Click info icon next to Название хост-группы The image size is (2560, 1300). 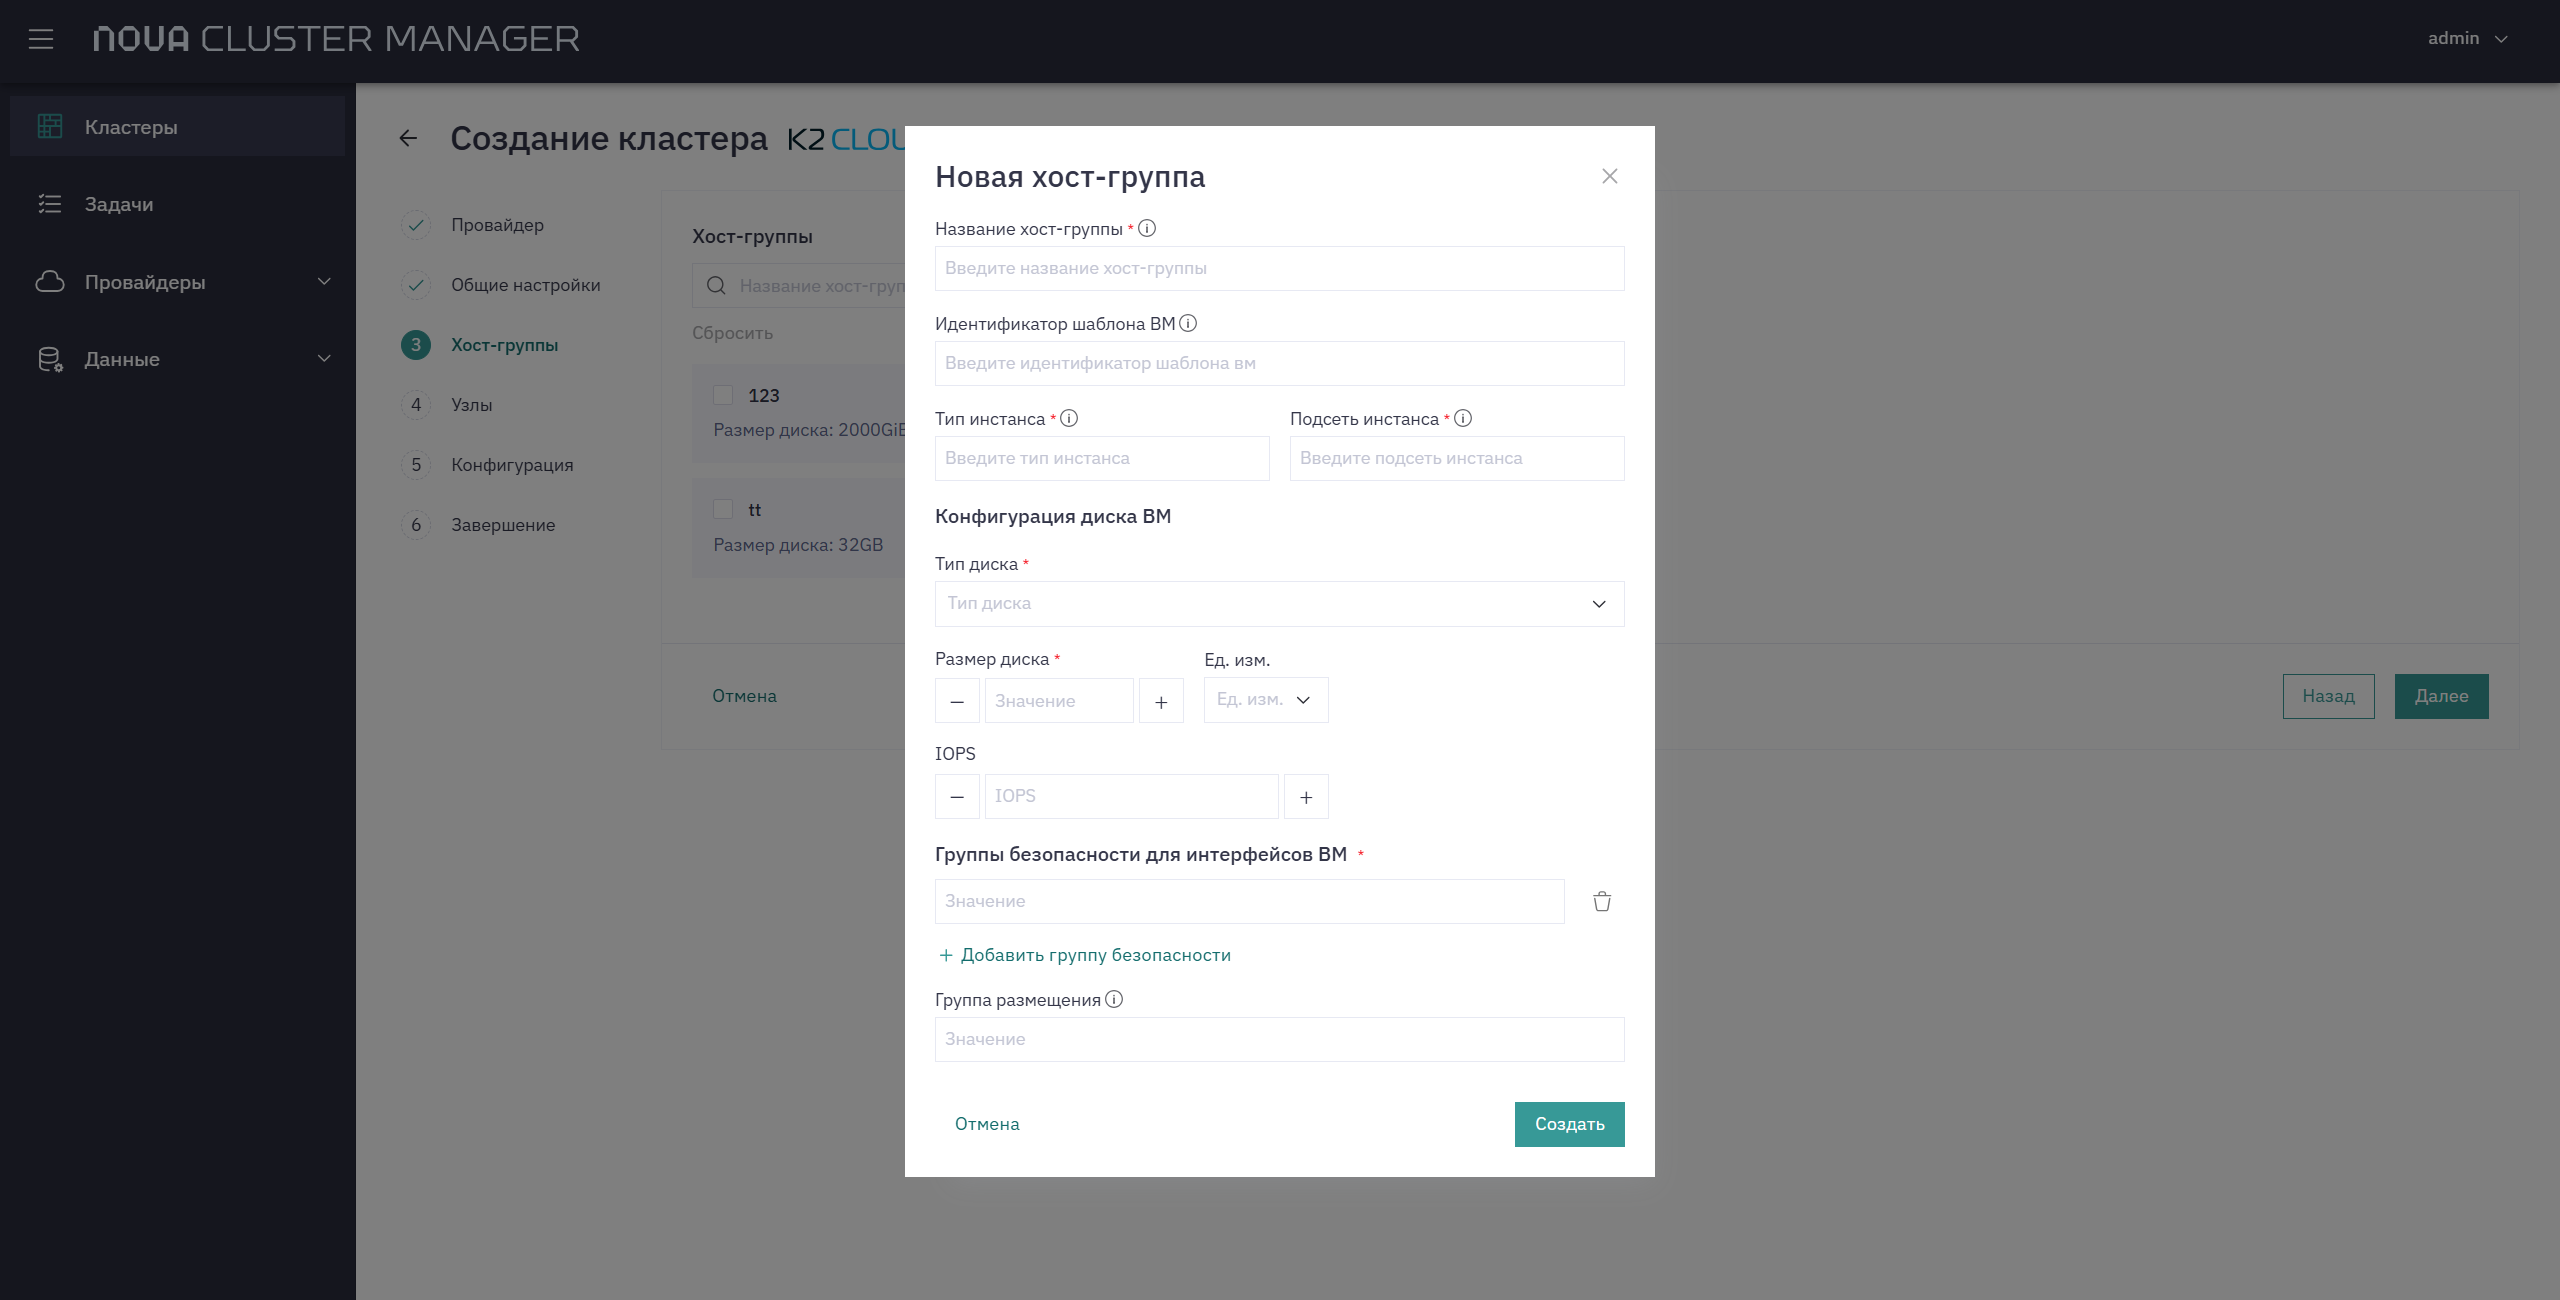pyautogui.click(x=1148, y=228)
